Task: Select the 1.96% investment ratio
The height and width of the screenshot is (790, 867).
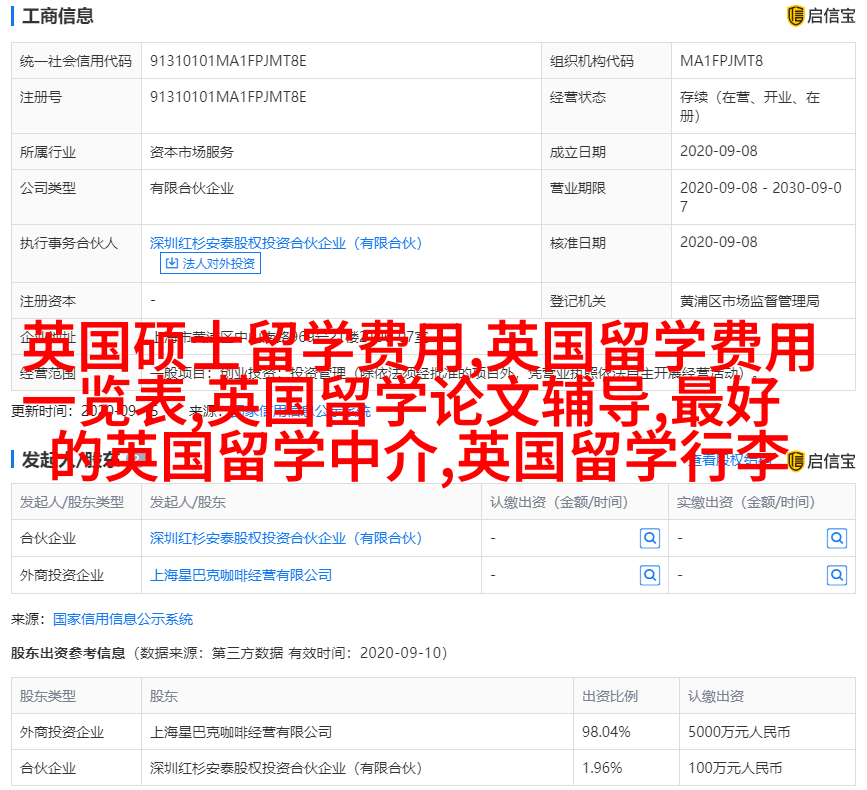Action: (x=602, y=768)
